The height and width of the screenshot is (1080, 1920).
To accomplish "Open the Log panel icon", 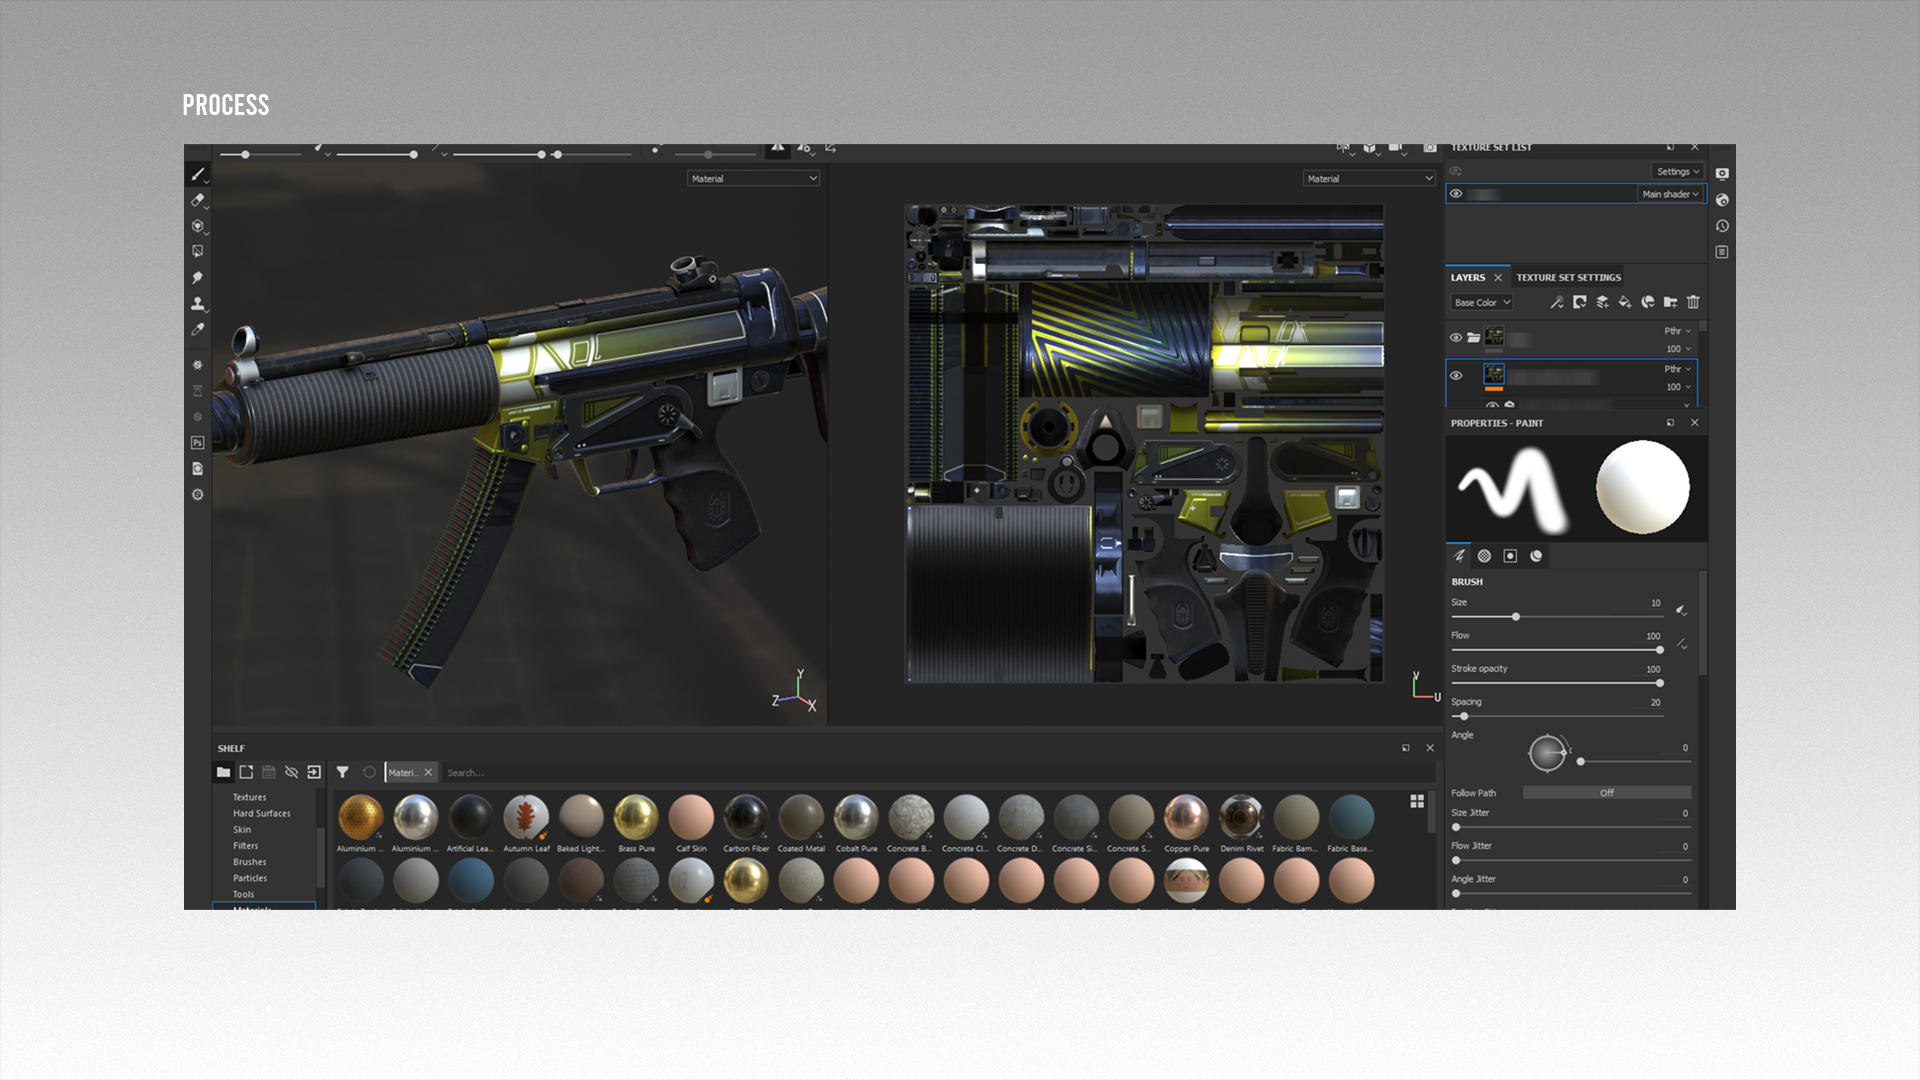I will (1722, 252).
